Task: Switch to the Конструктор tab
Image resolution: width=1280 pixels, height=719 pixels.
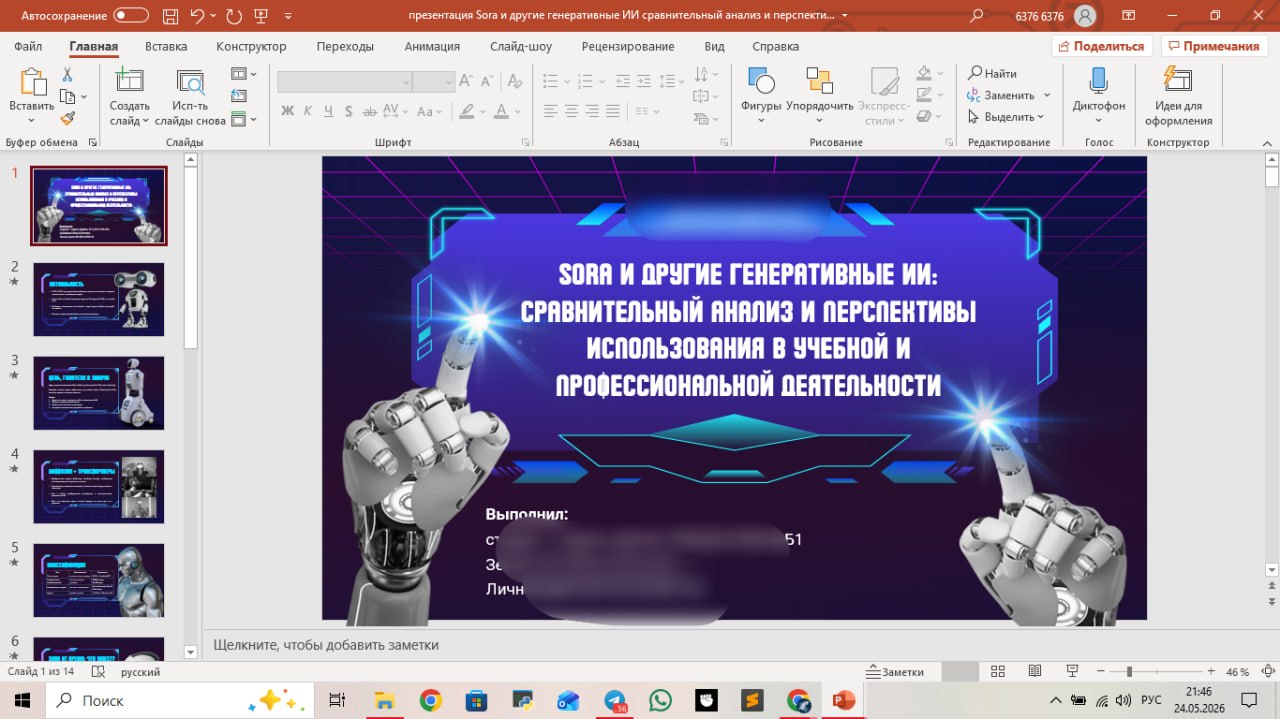Action: coord(251,46)
